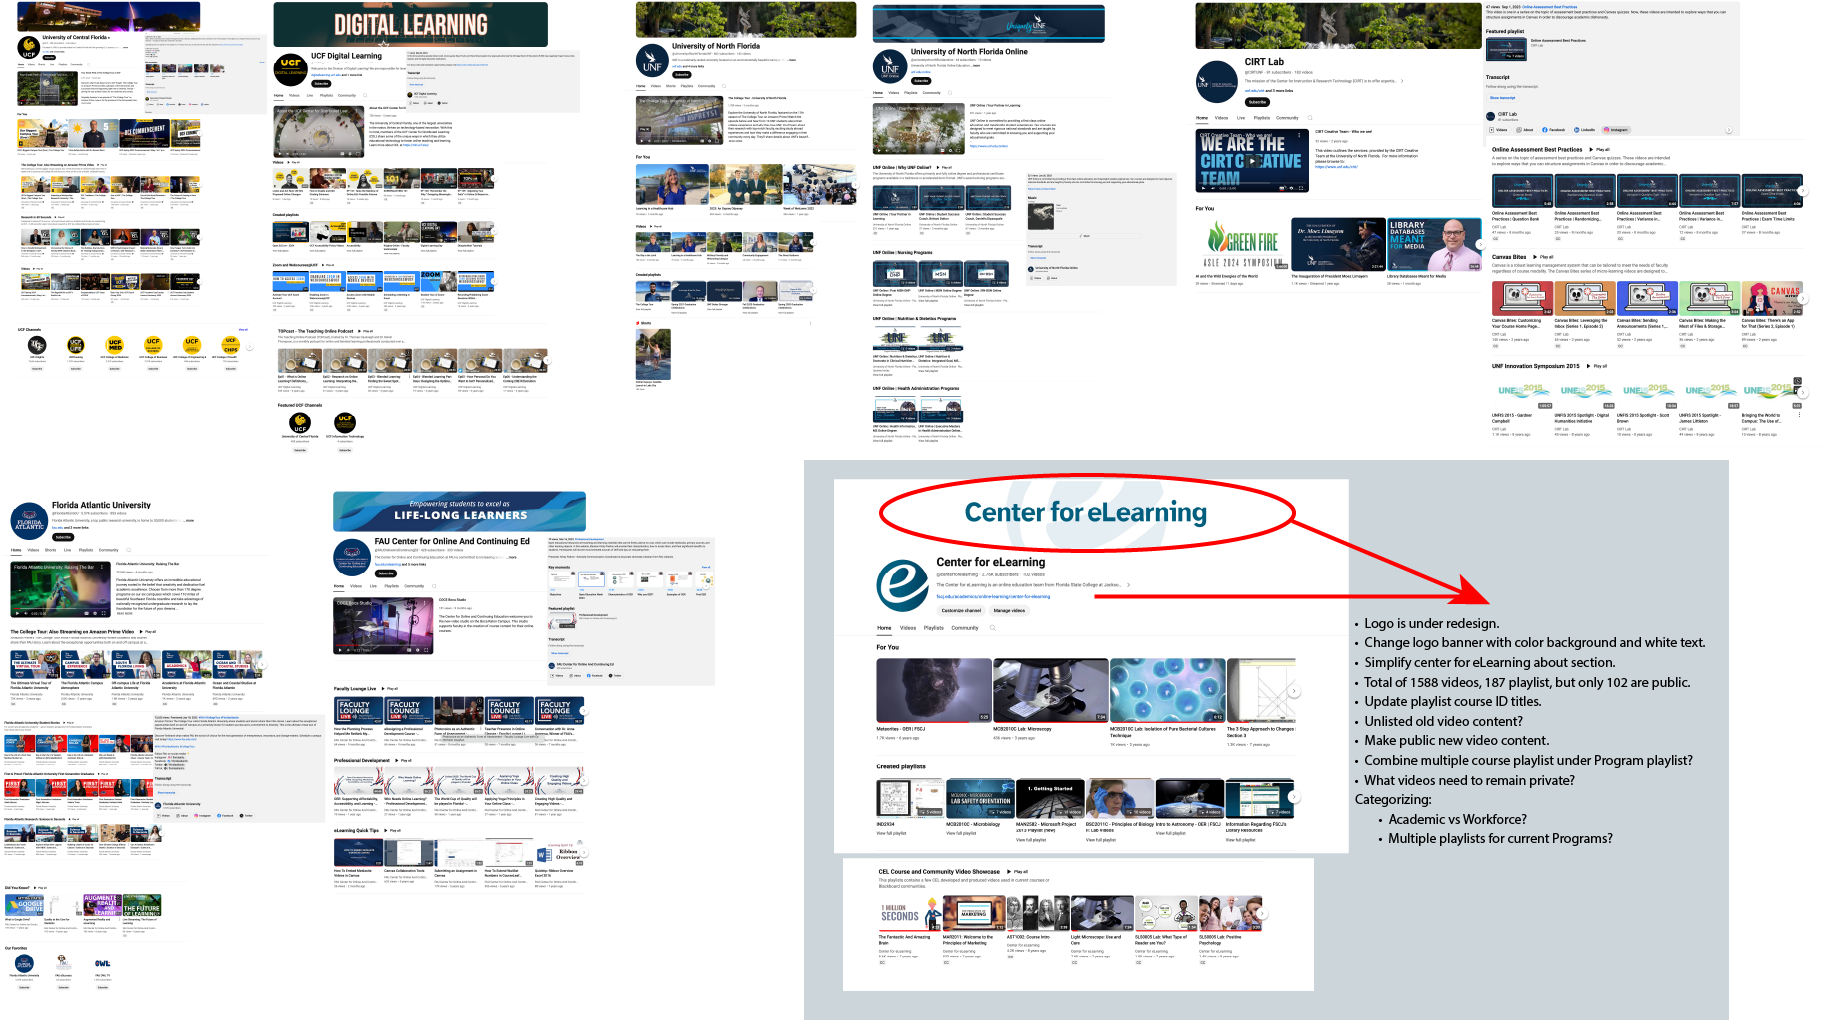This screenshot has width=1823, height=1020.
Task: Enter fullscreen in CIRT Creative Team video player
Action: click(x=1301, y=188)
